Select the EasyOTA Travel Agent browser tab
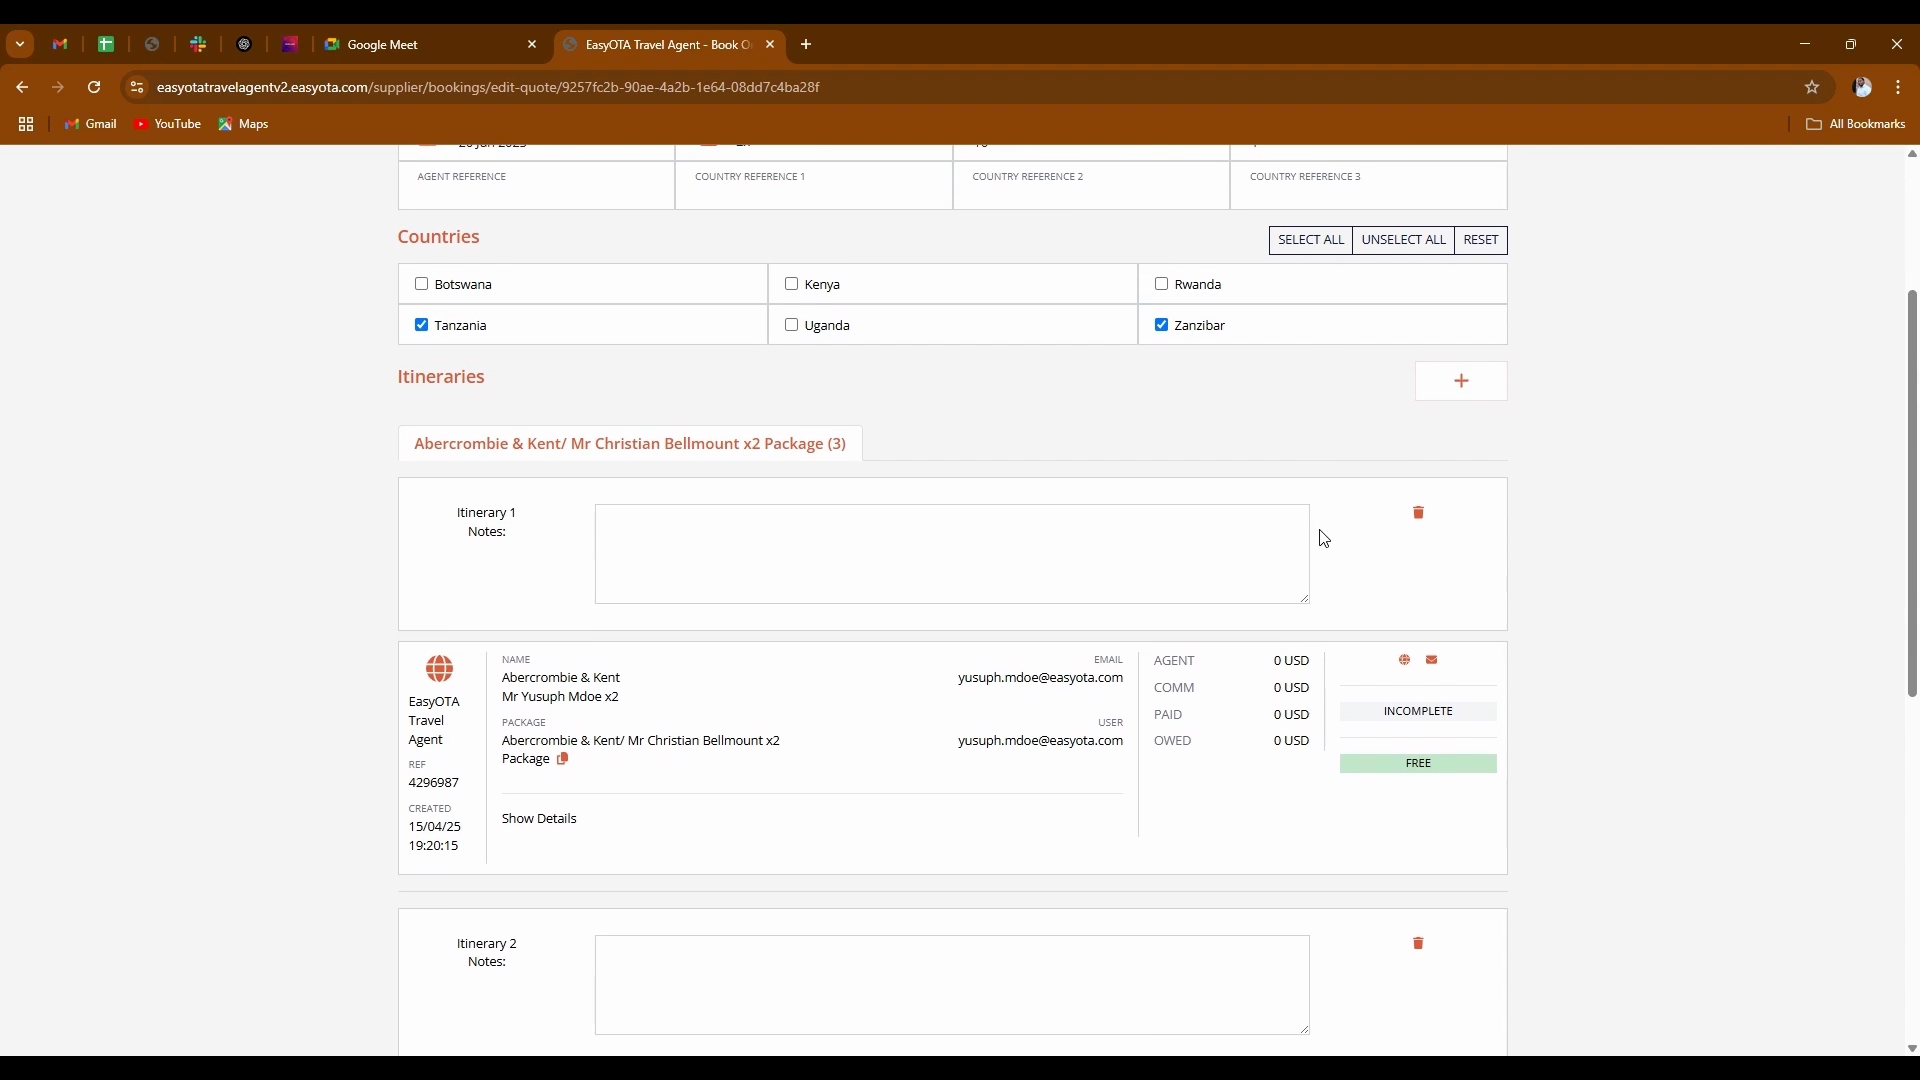The image size is (1920, 1080). tap(670, 45)
